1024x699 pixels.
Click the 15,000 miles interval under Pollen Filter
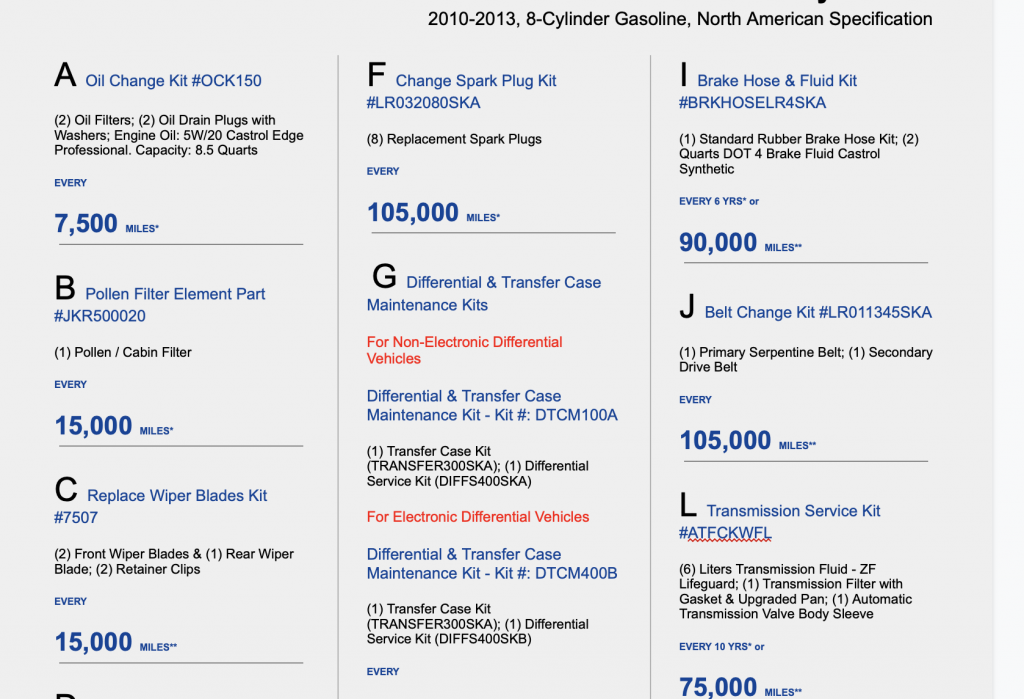click(114, 426)
